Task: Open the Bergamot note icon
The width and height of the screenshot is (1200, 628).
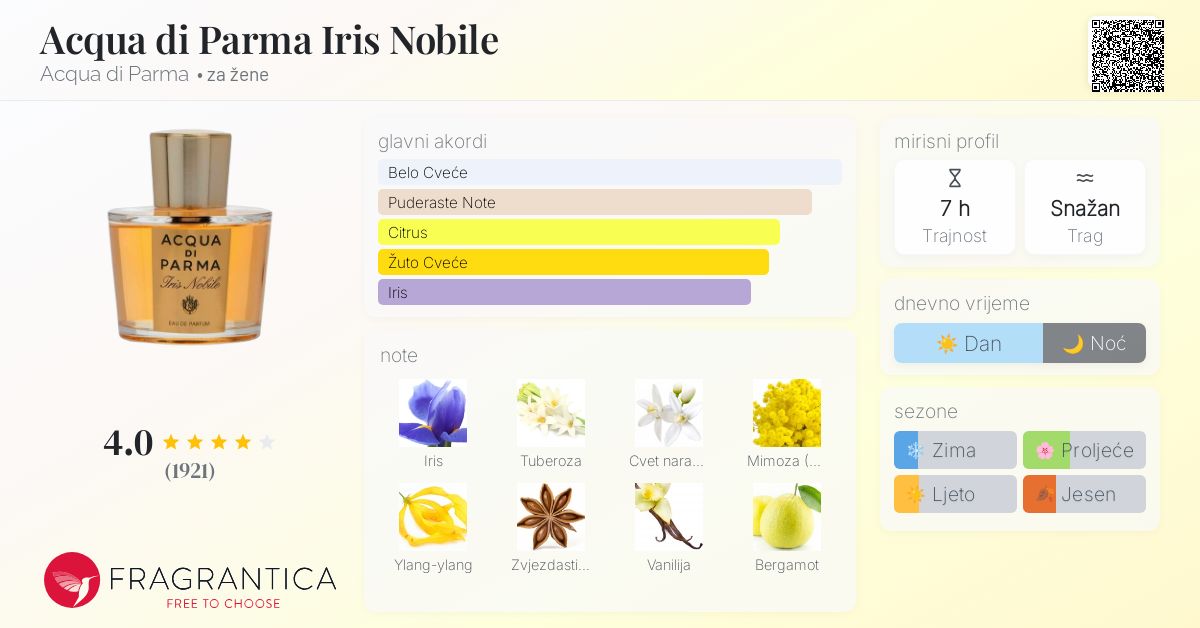Action: click(787, 516)
